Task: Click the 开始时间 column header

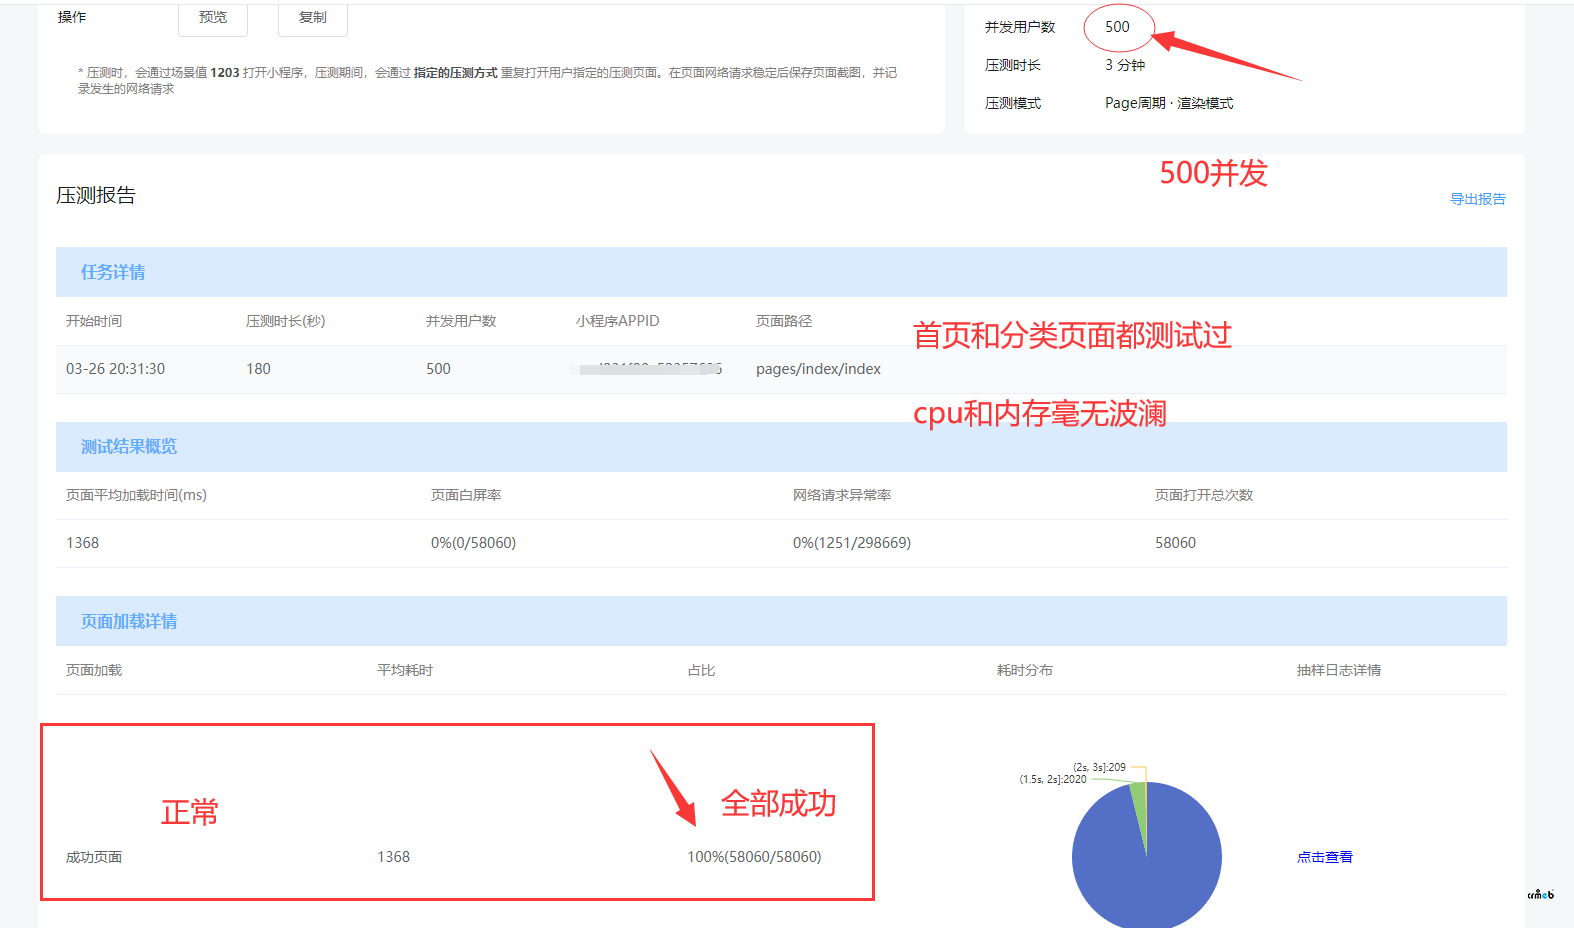Action: click(x=94, y=321)
